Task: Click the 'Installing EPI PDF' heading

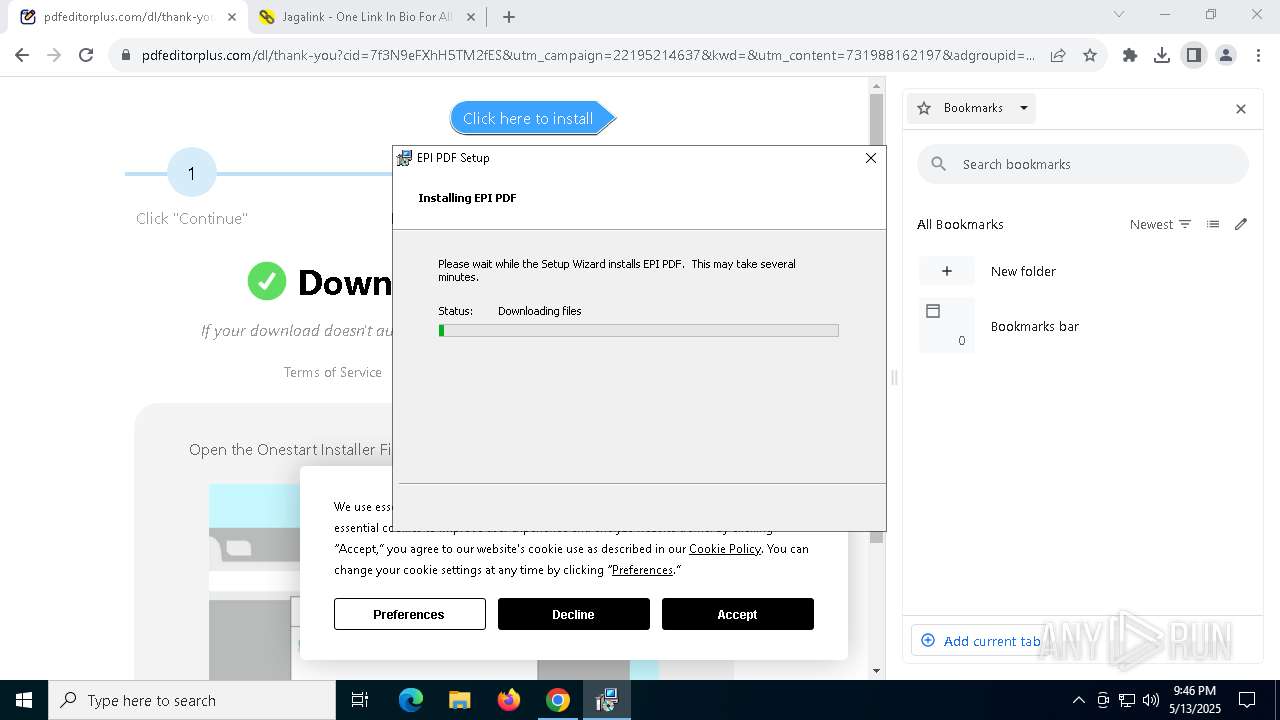Action: point(467,198)
